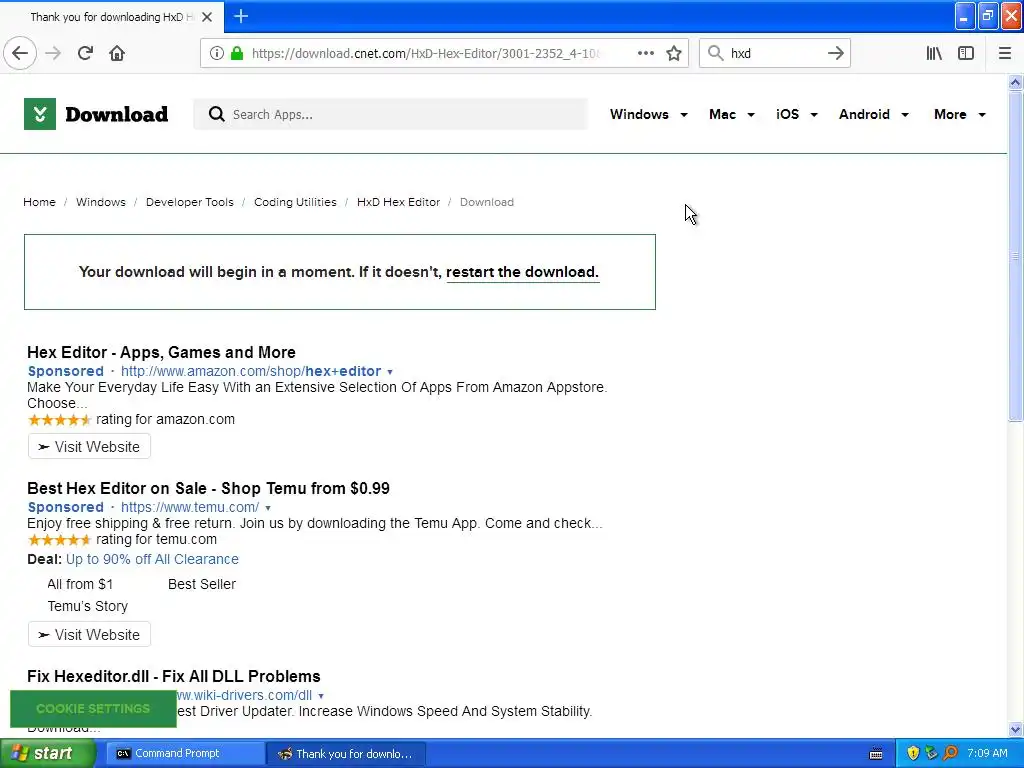Click Visit Website under Amazon ad
1024x768 pixels.
coord(89,447)
